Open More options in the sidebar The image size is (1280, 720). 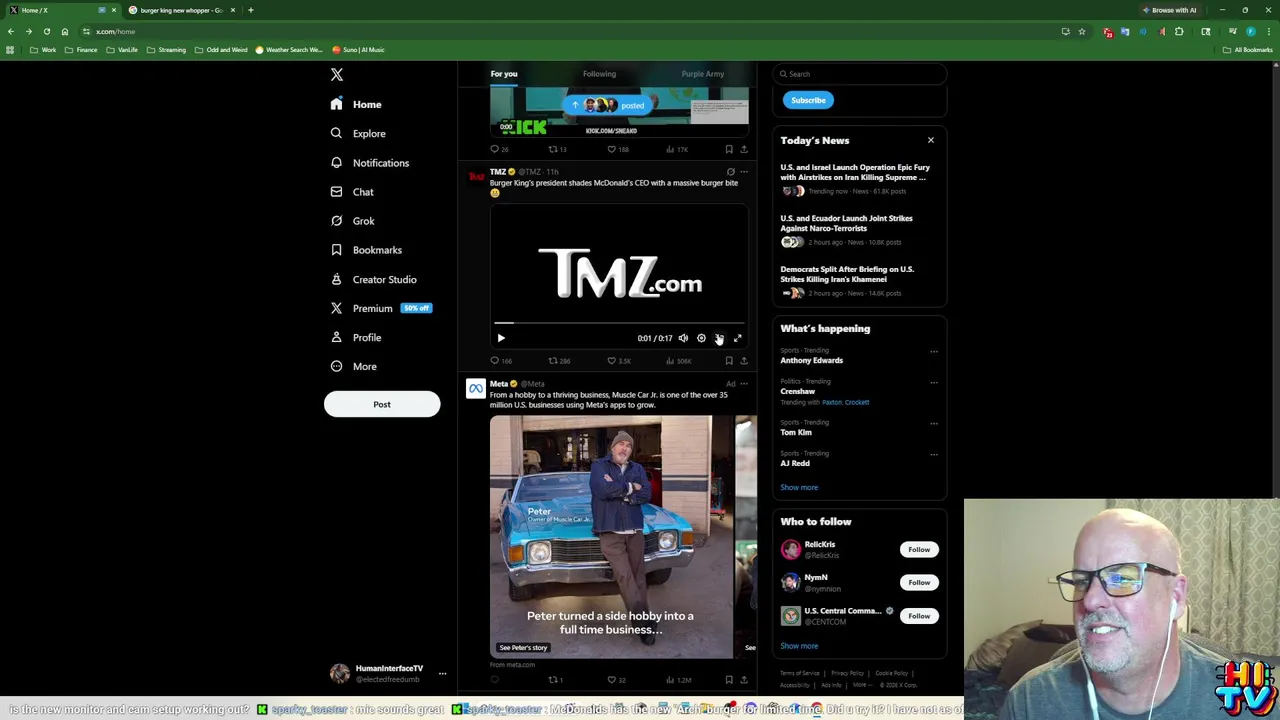click(x=353, y=367)
